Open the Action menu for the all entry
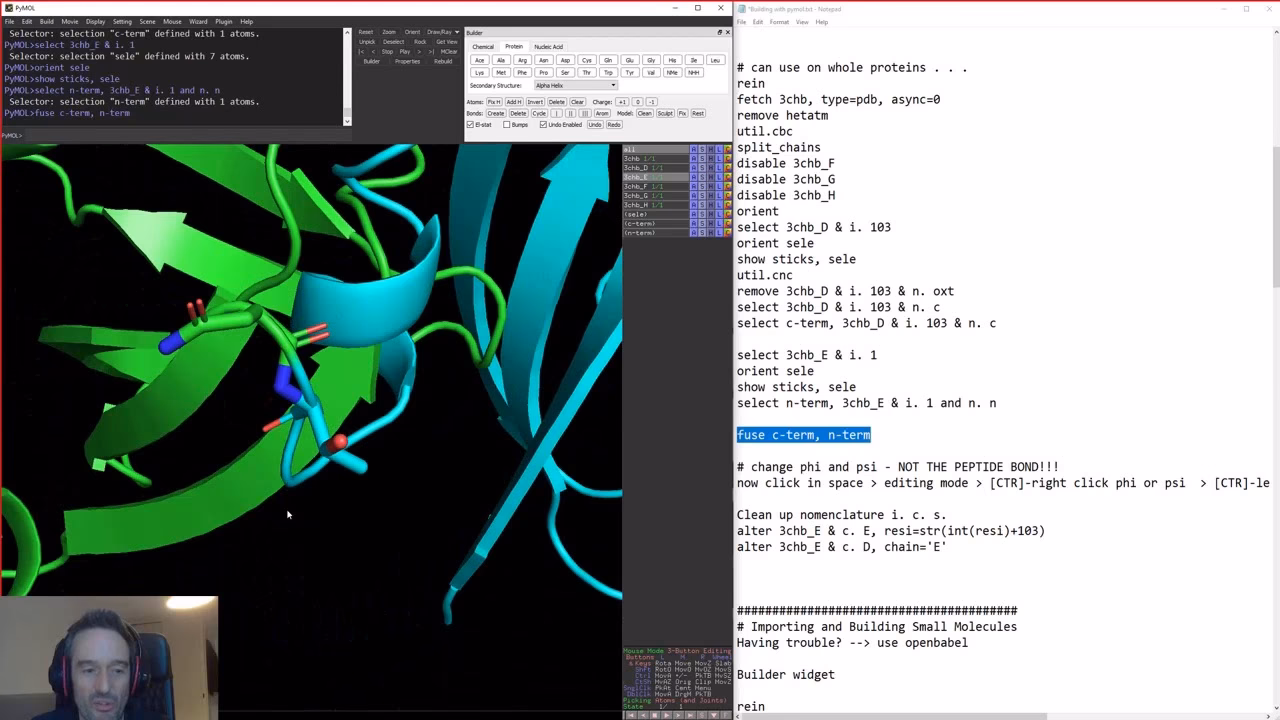Screen dimensions: 1280x720 tap(693, 149)
